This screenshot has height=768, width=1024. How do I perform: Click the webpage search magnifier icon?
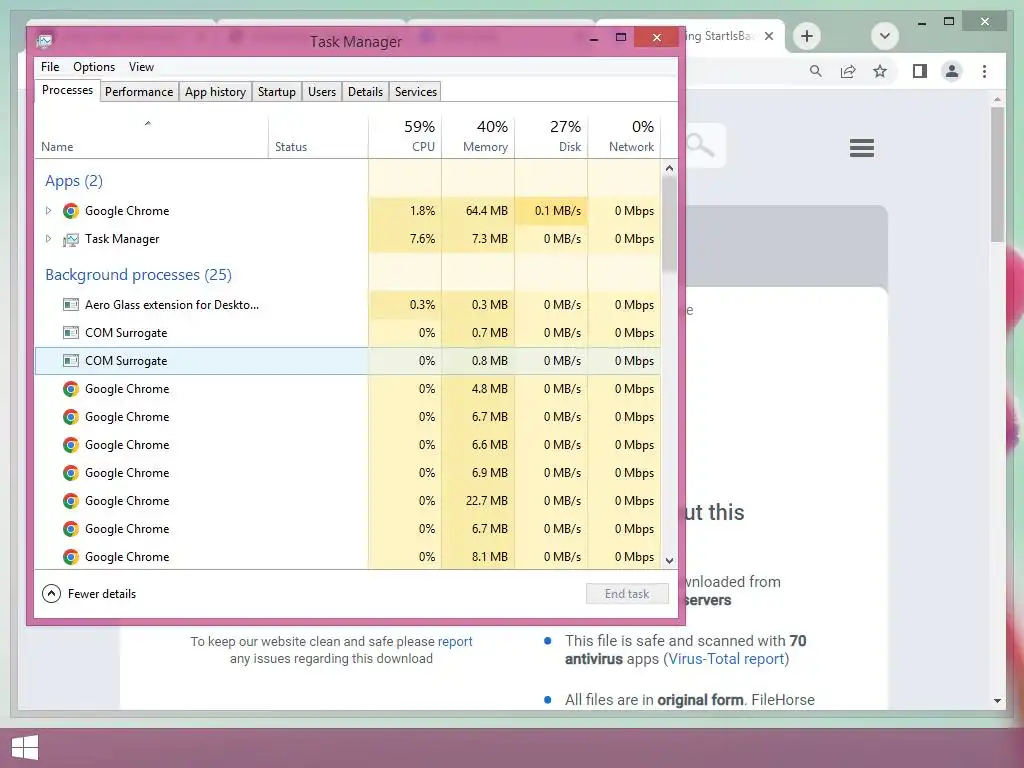[701, 146]
